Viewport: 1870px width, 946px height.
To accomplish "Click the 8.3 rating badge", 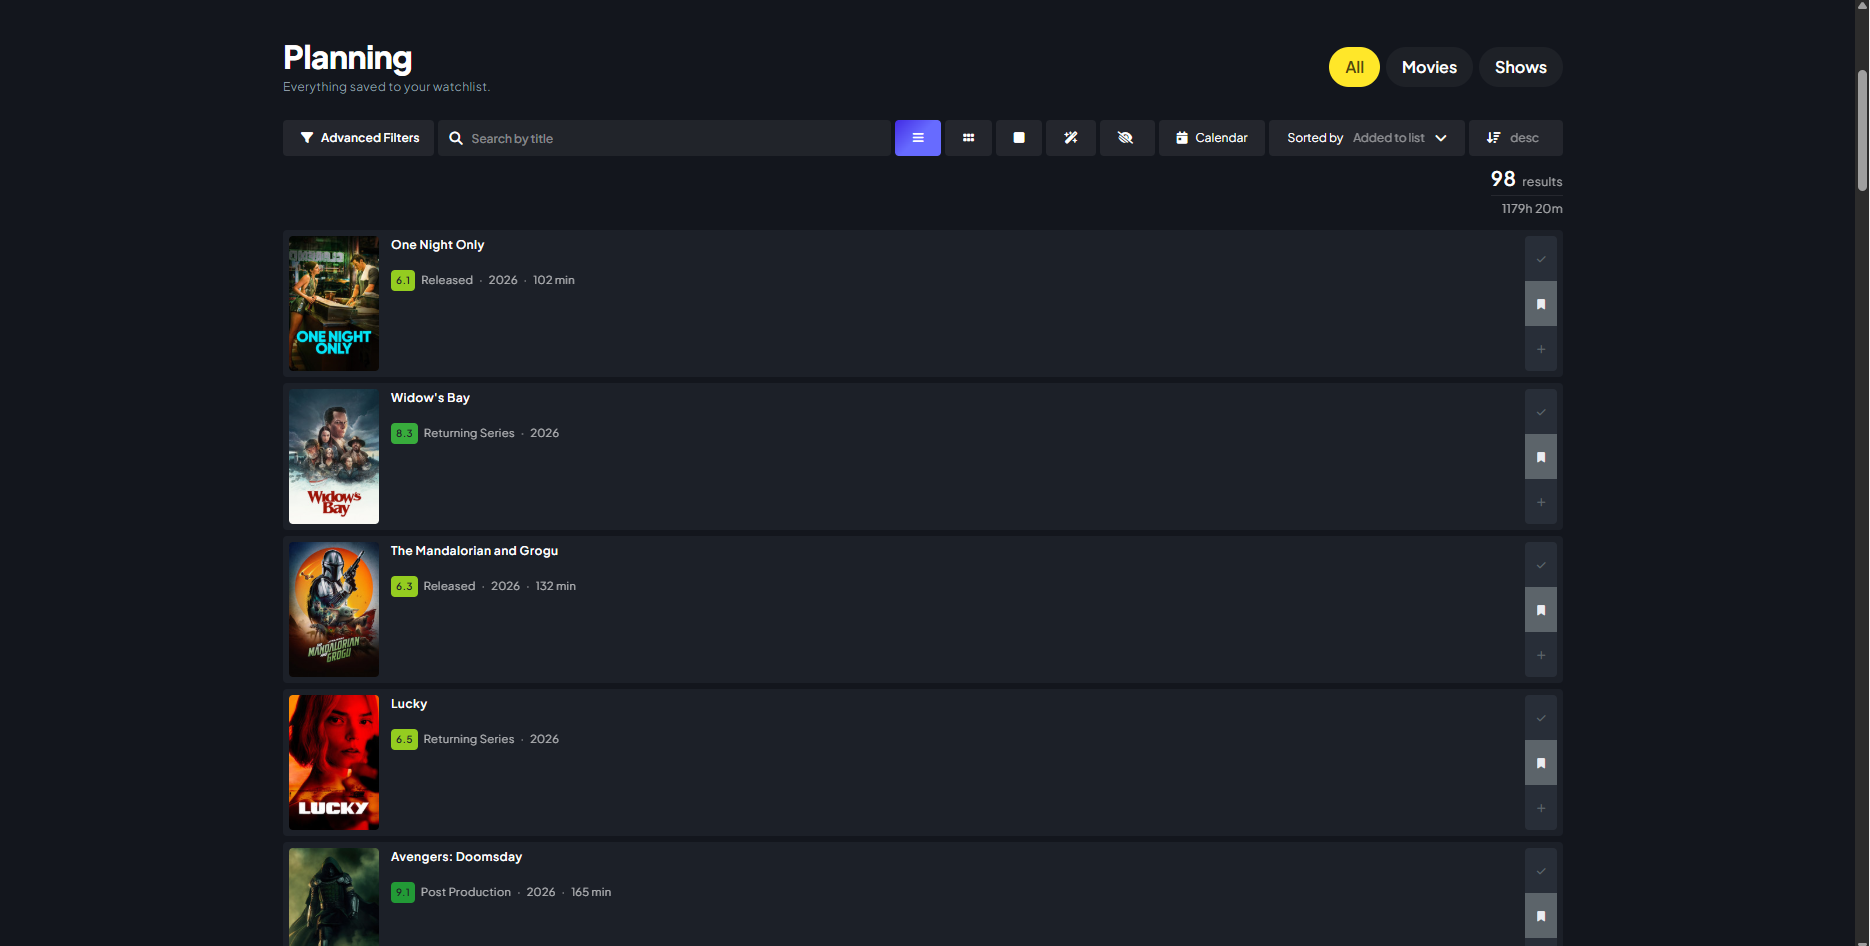I will (404, 434).
